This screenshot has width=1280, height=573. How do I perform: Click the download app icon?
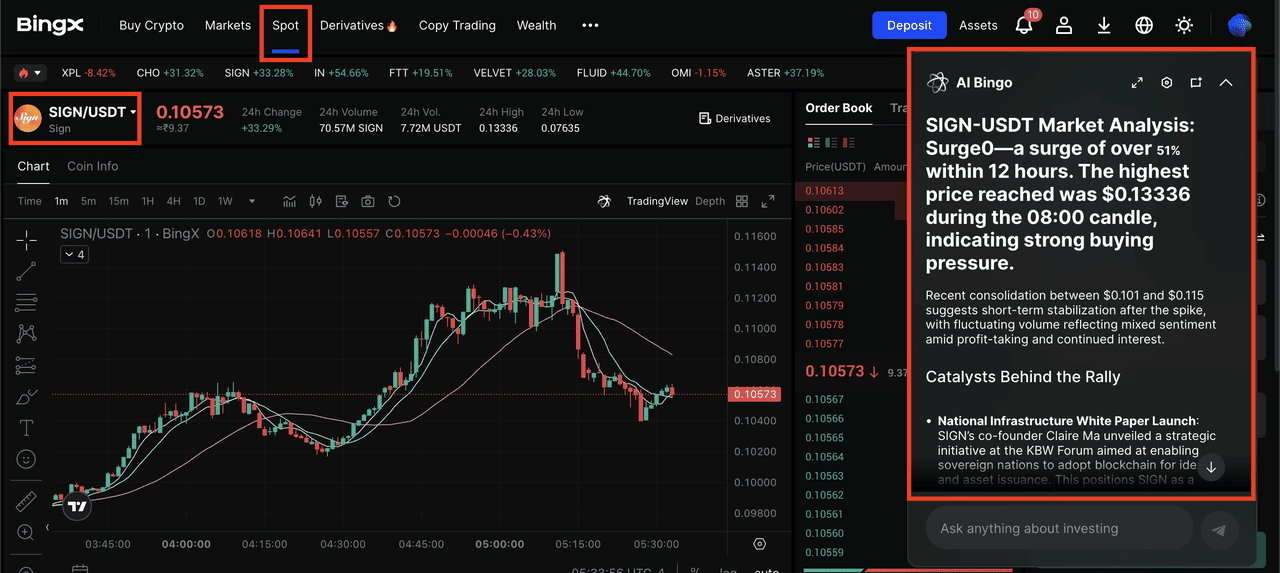click(1104, 25)
